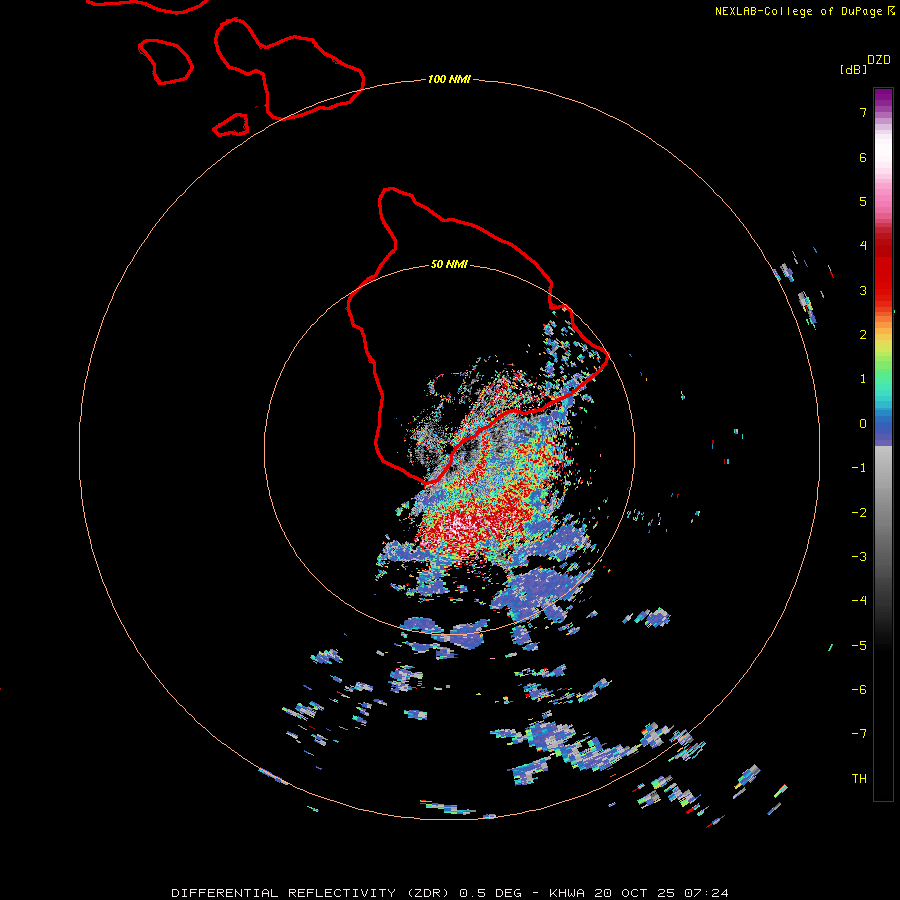
Task: Click the 50 NMI range ring label
Action: pyautogui.click(x=449, y=264)
